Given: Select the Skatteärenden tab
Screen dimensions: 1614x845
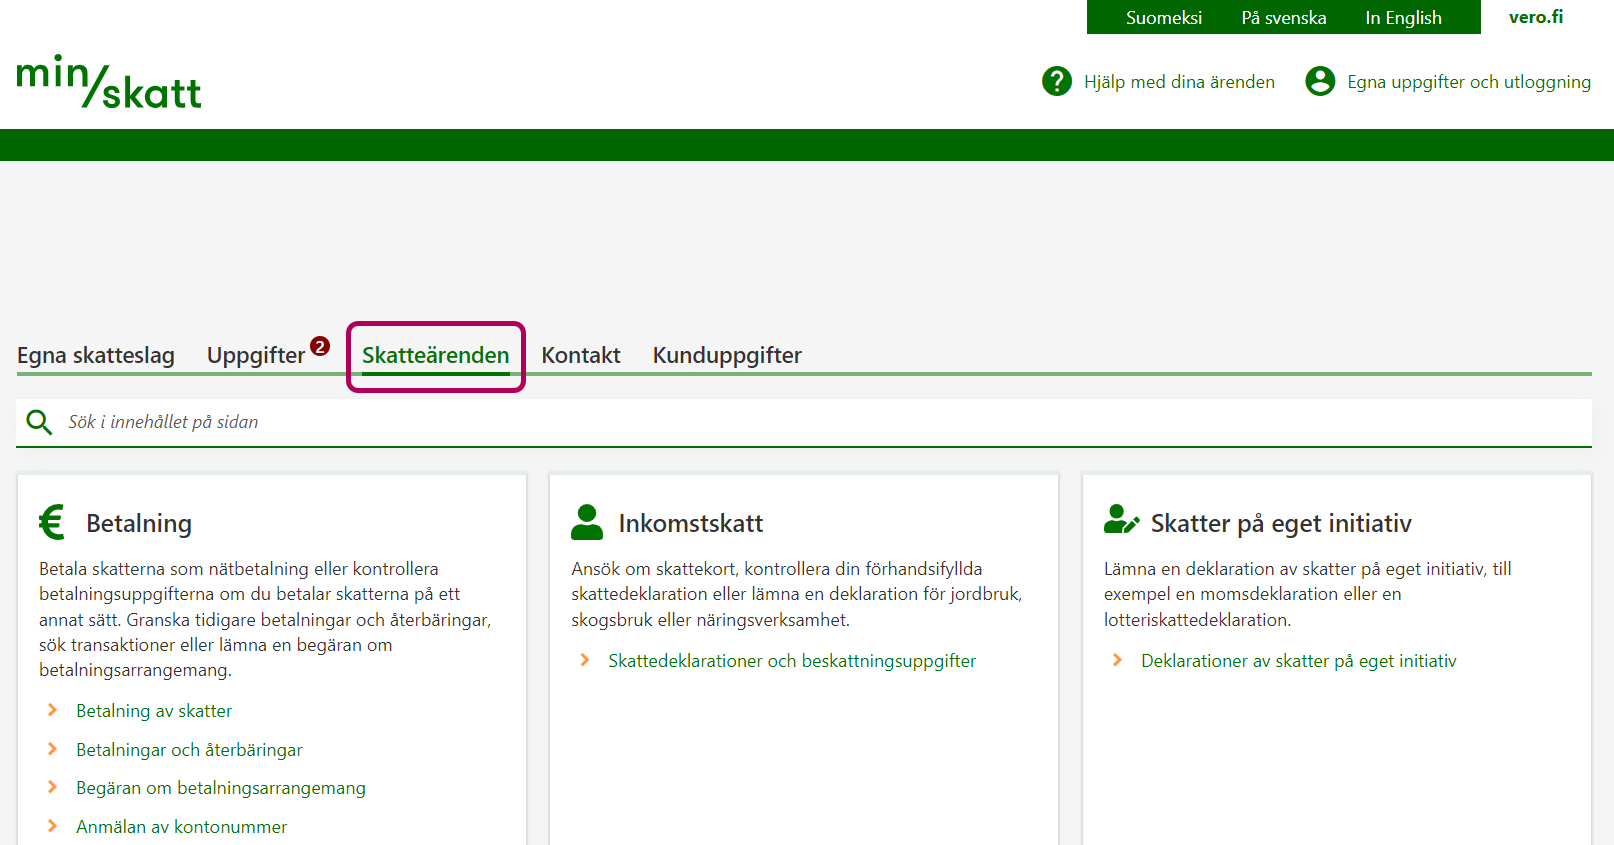Looking at the screenshot, I should pos(435,355).
